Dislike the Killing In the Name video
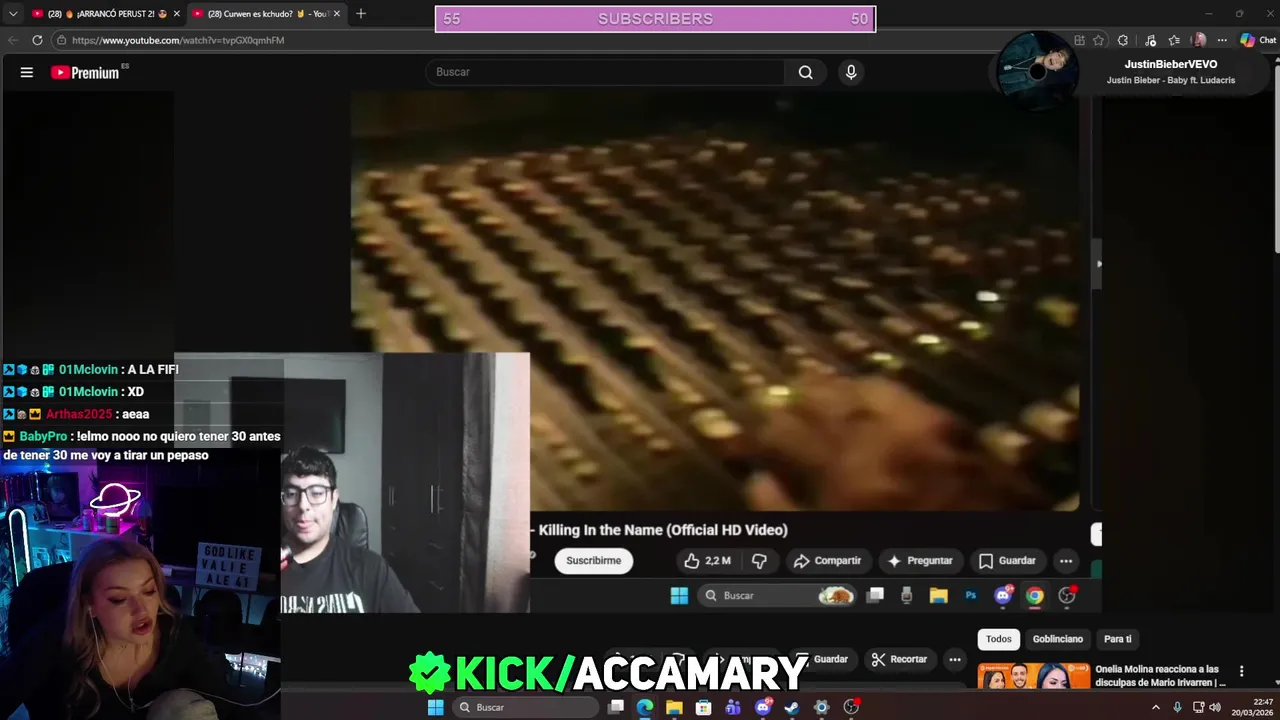The width and height of the screenshot is (1280, 720). point(759,561)
